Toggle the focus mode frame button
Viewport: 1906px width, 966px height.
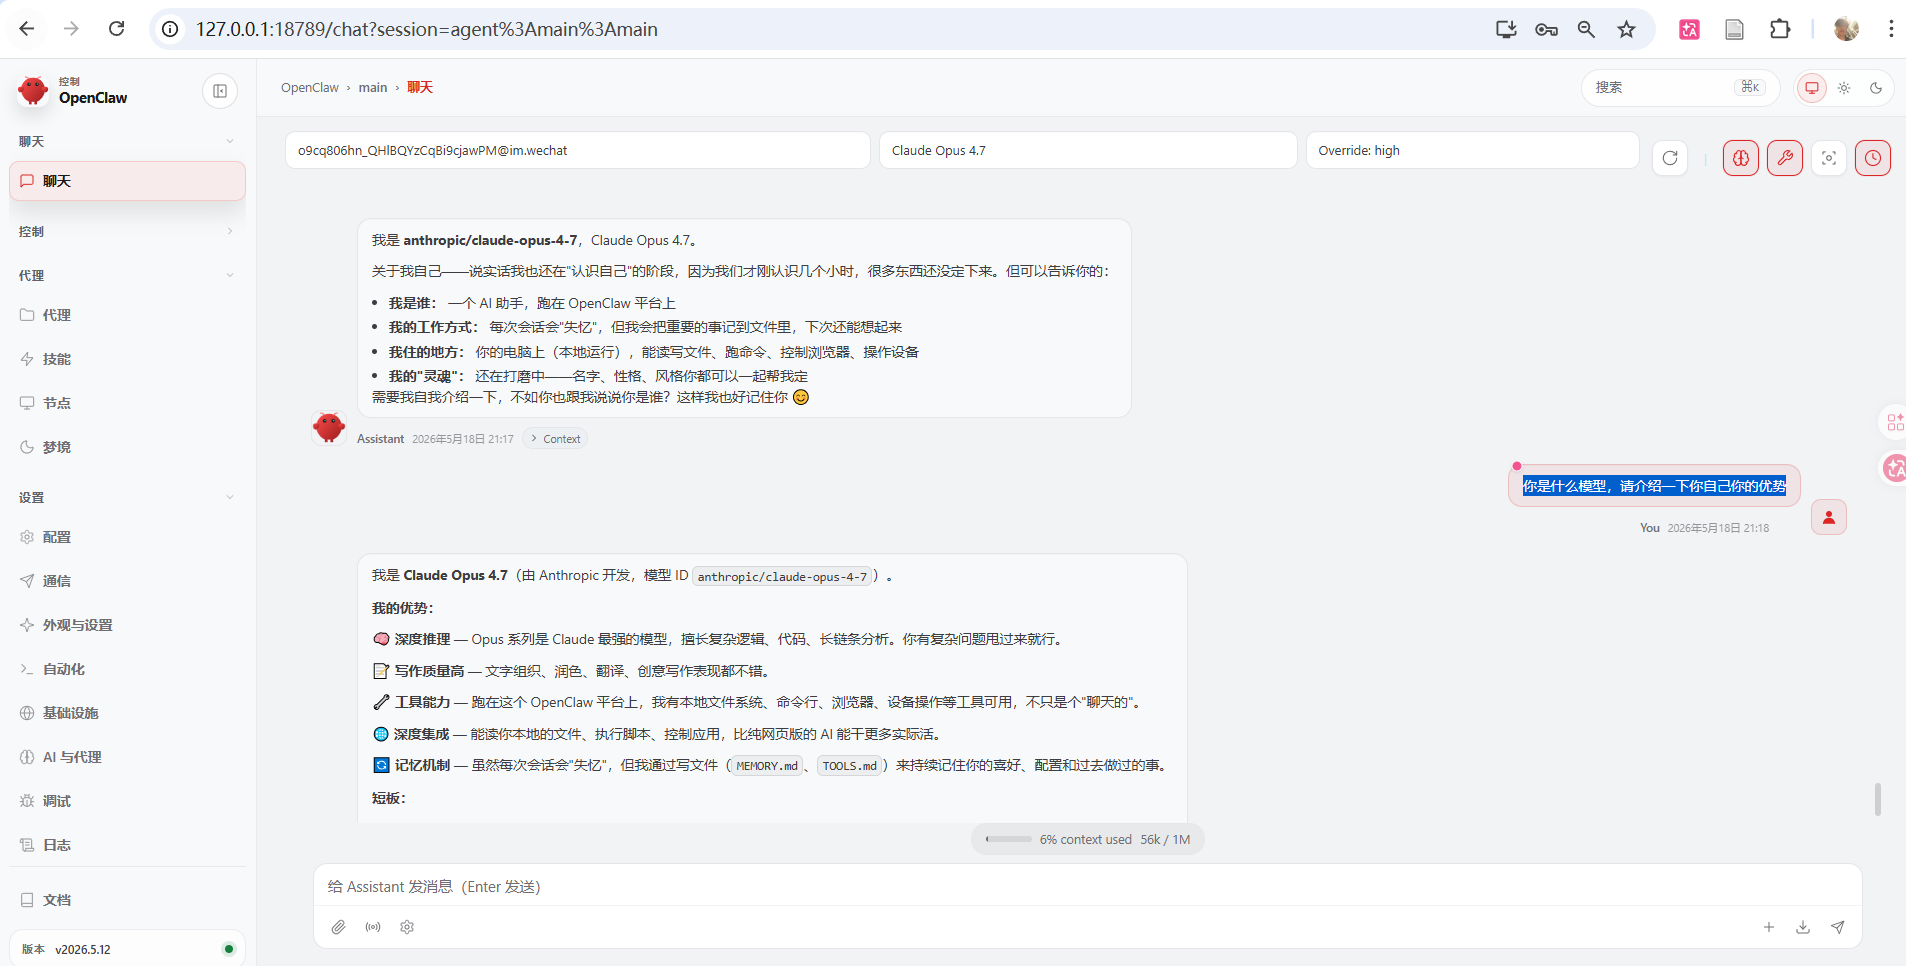[1829, 158]
